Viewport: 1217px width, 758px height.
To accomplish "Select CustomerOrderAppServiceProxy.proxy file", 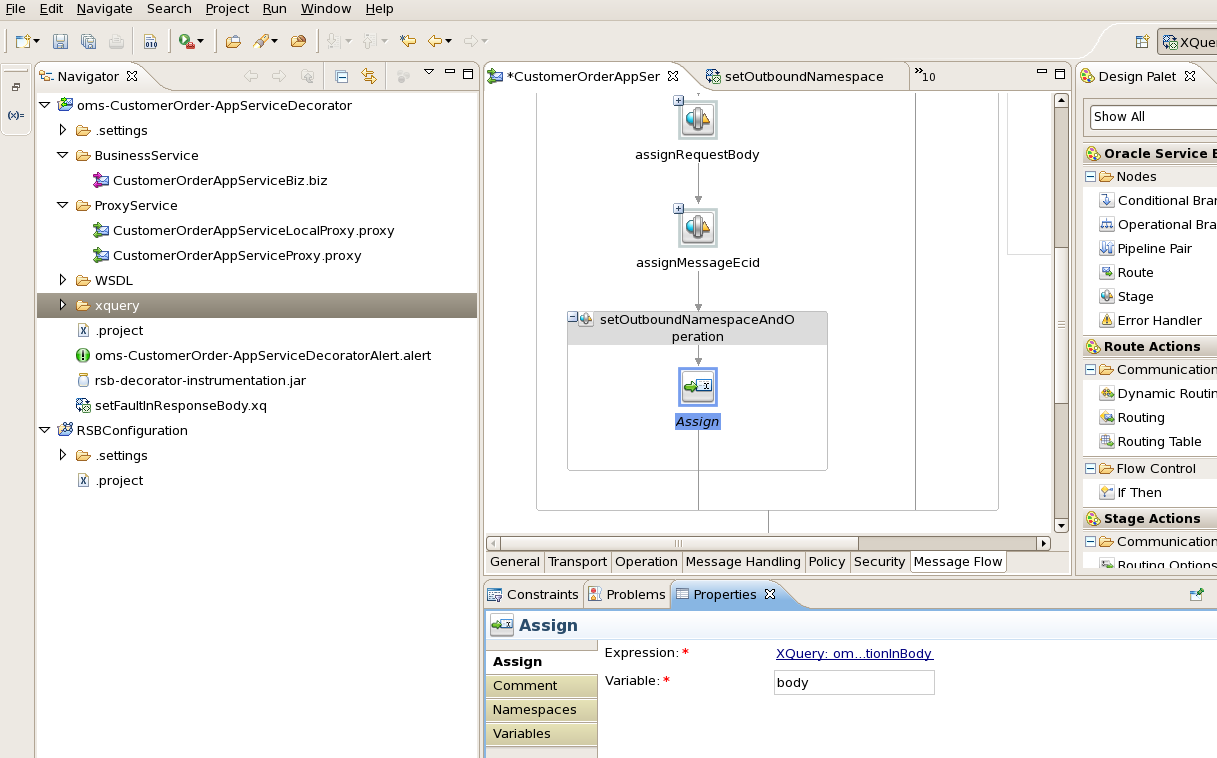I will pyautogui.click(x=237, y=255).
